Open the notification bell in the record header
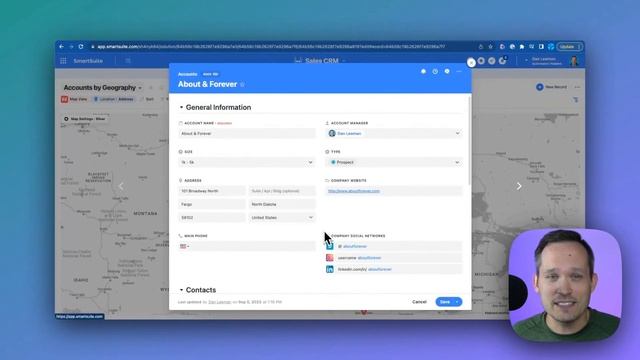 click(423, 71)
